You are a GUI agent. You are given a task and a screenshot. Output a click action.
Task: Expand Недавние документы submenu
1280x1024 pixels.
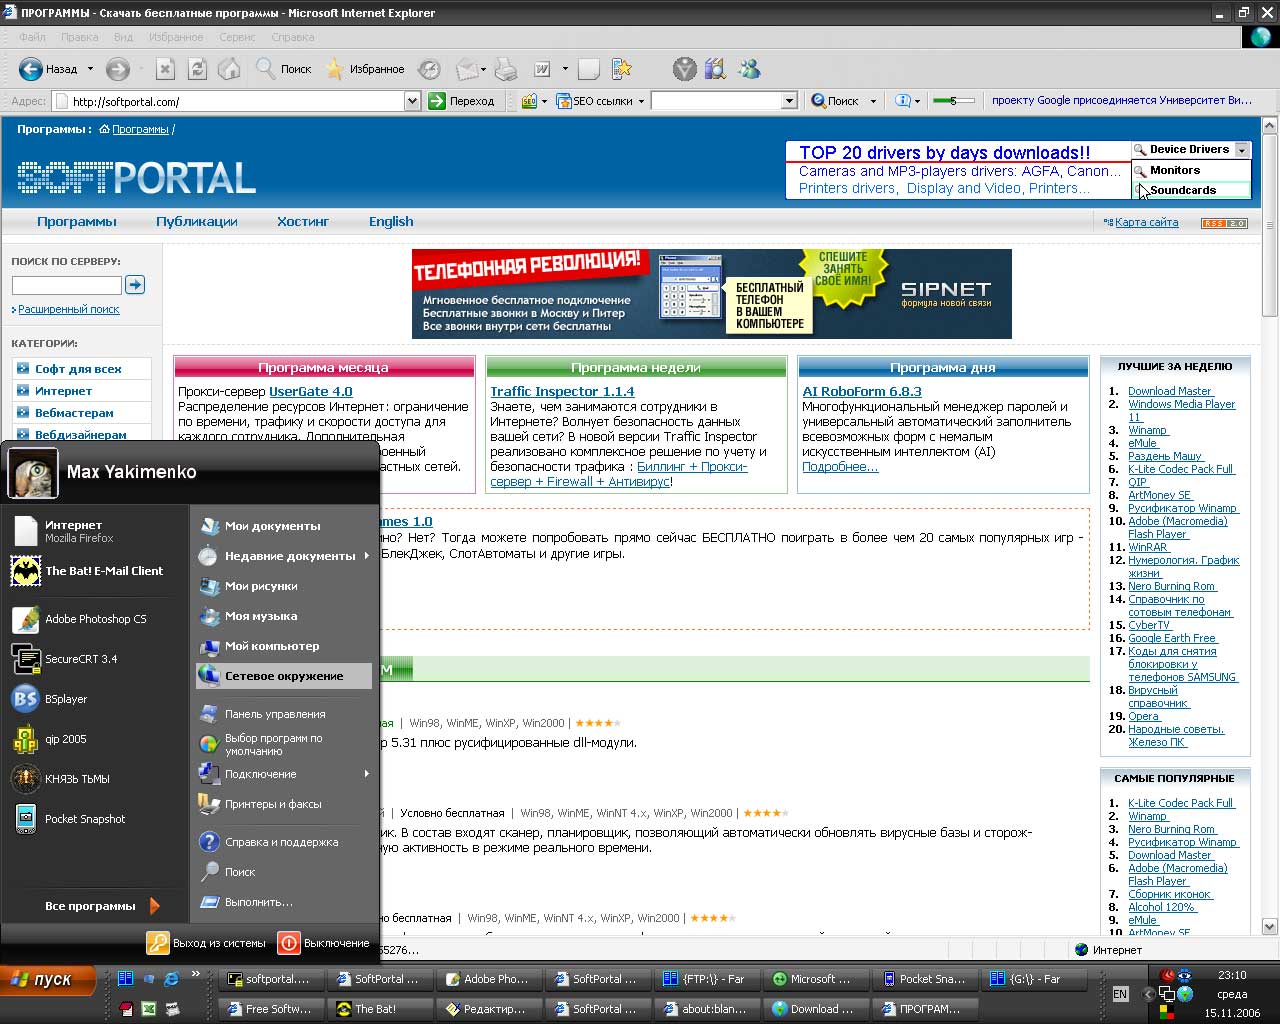(x=284, y=556)
